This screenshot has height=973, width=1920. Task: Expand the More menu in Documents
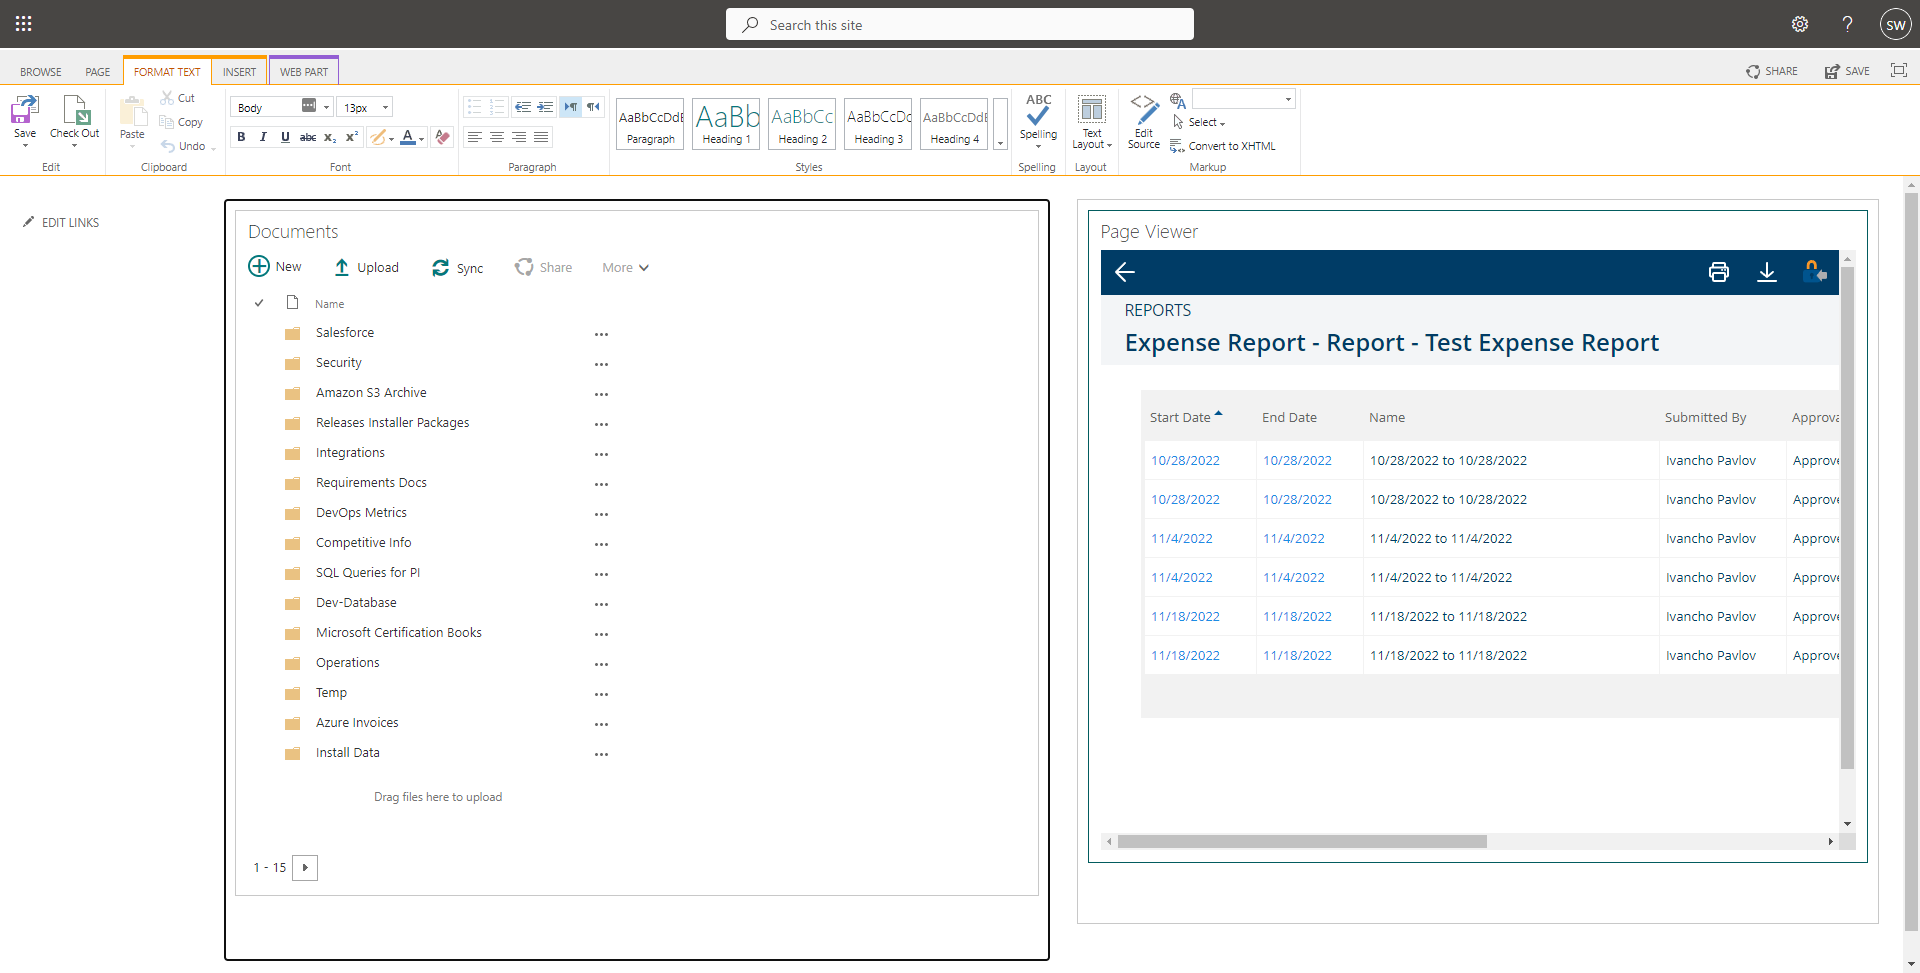click(625, 267)
